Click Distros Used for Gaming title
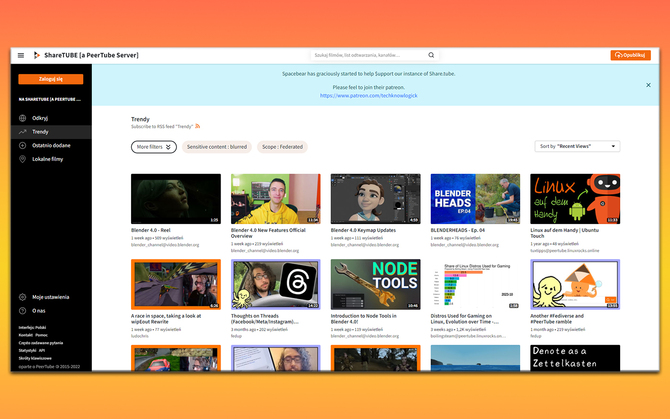Viewport: 670px width, 419px height. [463, 319]
